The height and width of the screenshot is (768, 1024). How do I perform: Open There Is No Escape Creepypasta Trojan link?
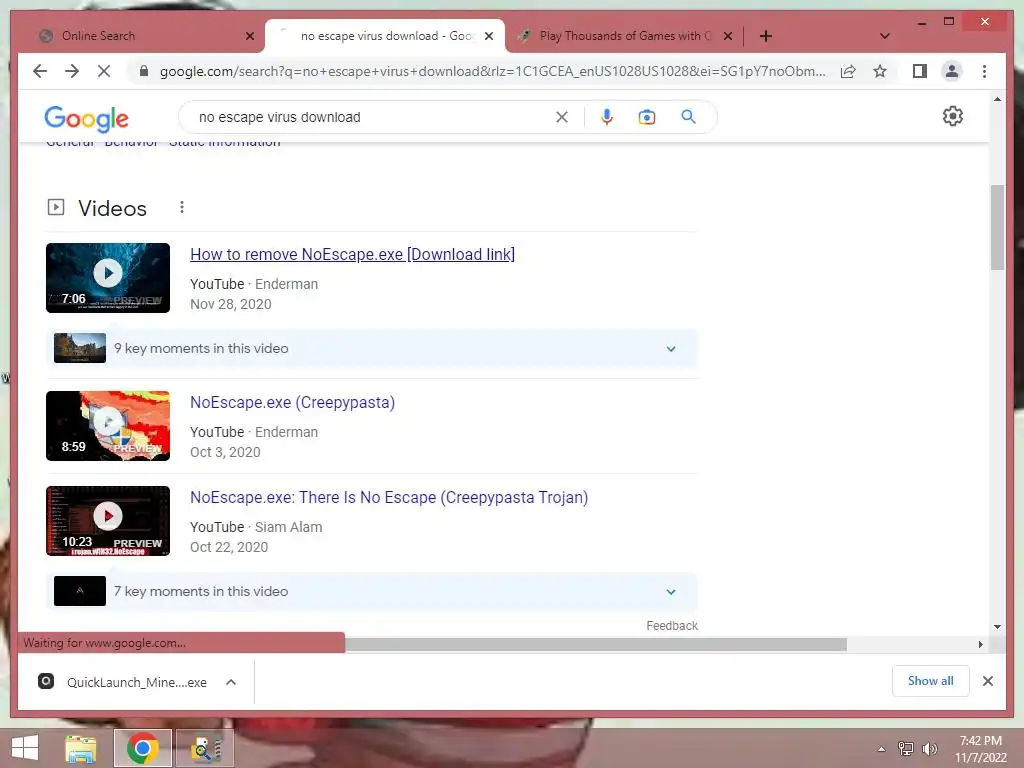pos(389,497)
